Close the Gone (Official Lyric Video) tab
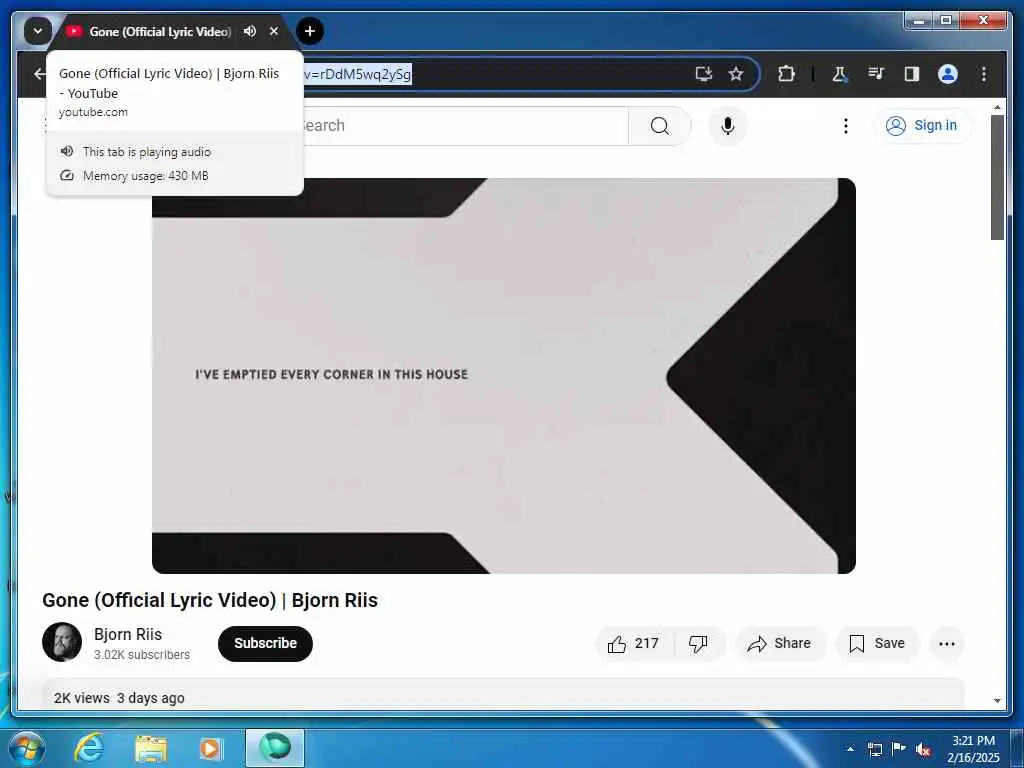The height and width of the screenshot is (768, 1024). pyautogui.click(x=274, y=31)
